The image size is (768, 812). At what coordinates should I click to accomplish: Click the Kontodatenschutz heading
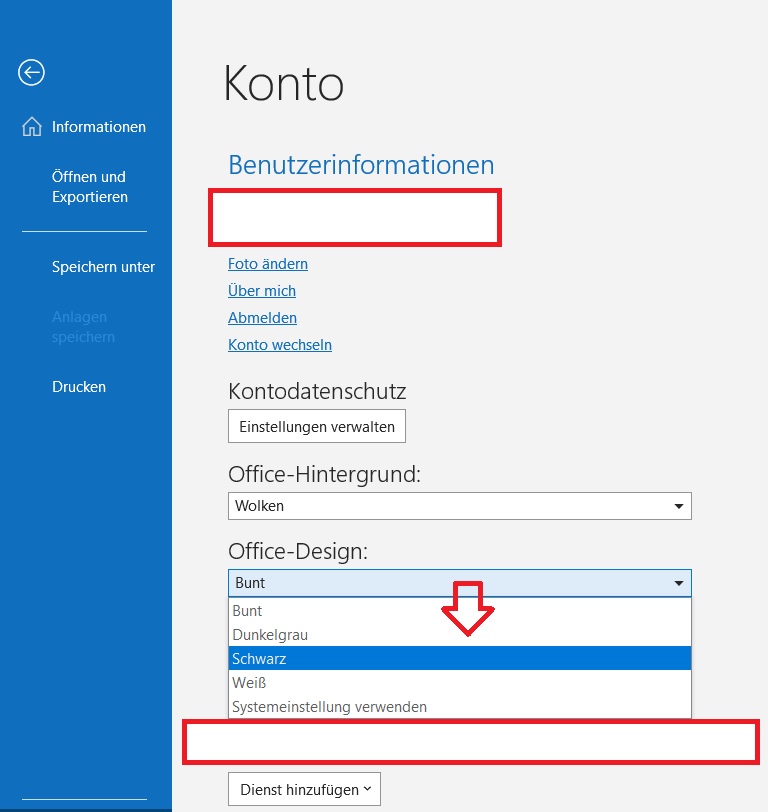tap(317, 391)
